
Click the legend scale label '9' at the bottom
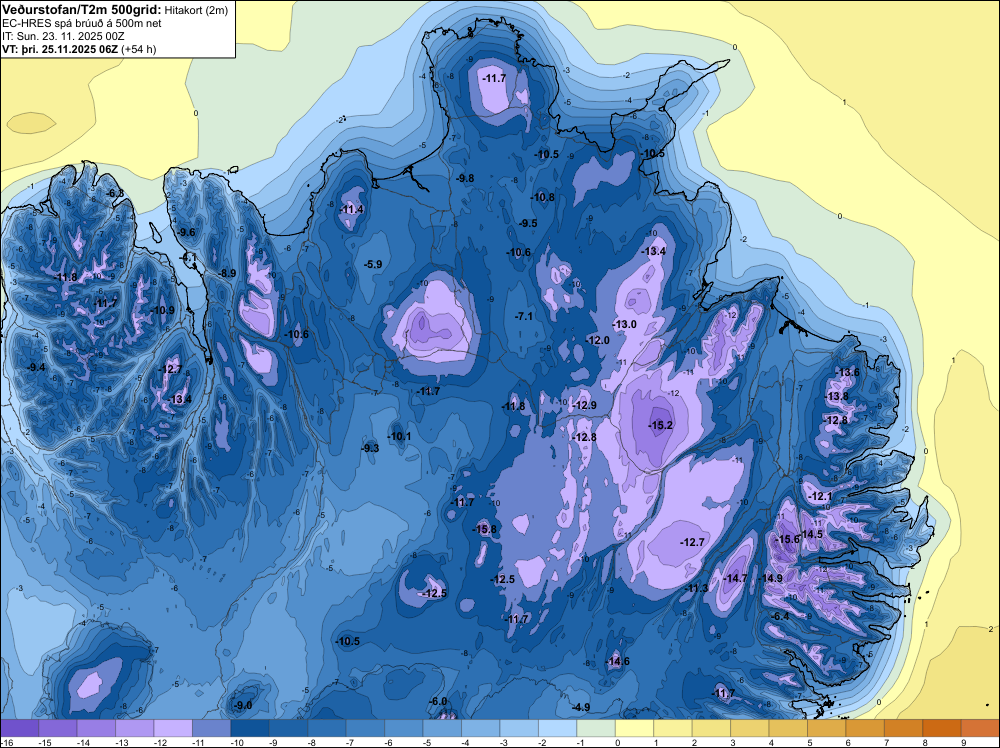[963, 742]
